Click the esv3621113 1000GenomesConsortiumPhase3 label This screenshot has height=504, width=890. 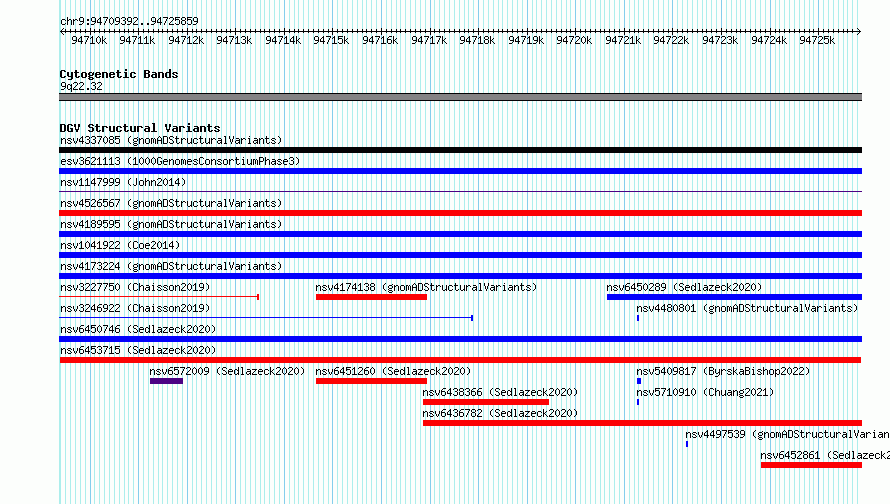[x=180, y=161]
